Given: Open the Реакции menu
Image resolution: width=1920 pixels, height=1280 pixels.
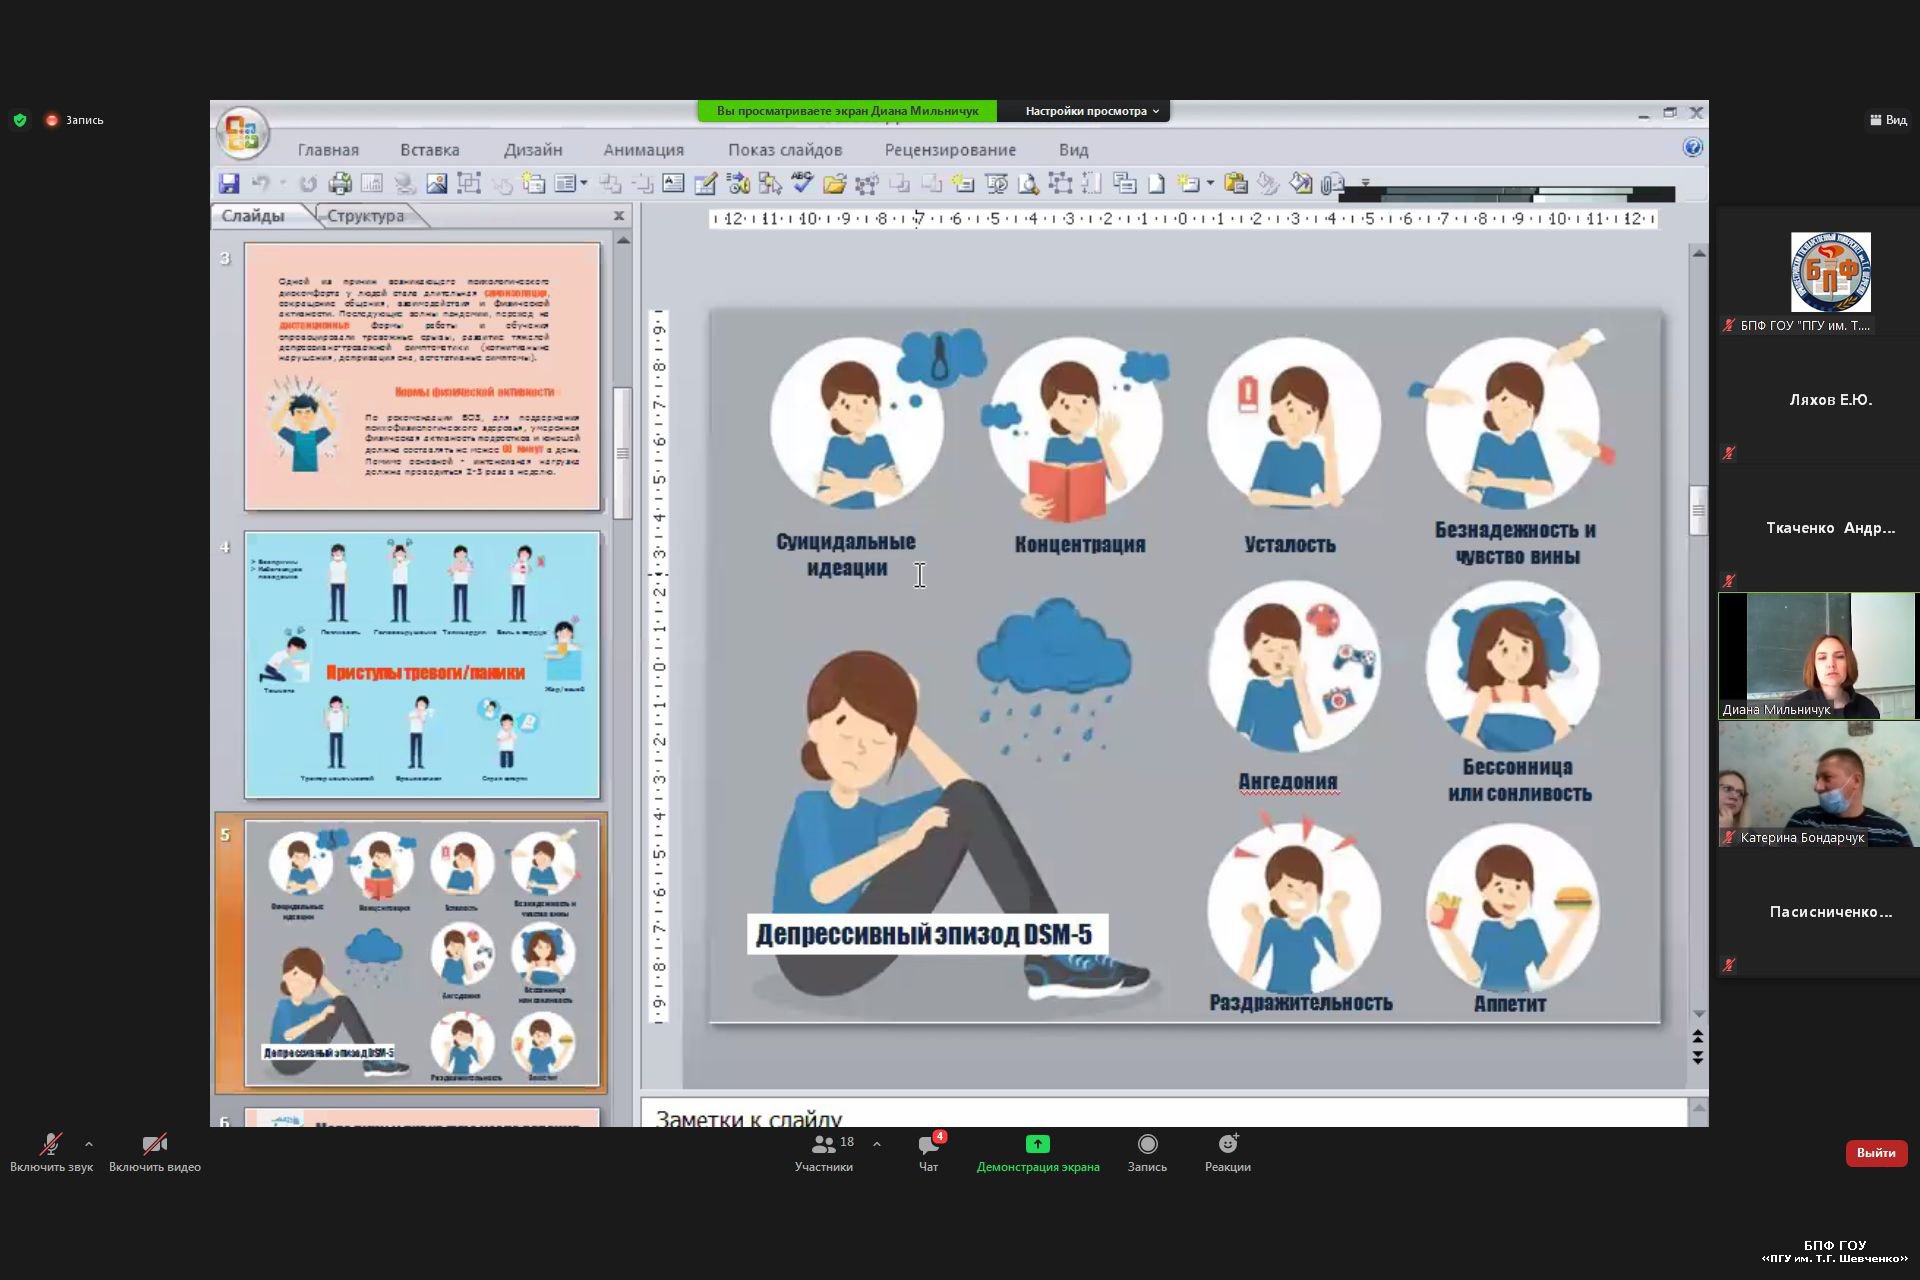Looking at the screenshot, I should pos(1228,1153).
